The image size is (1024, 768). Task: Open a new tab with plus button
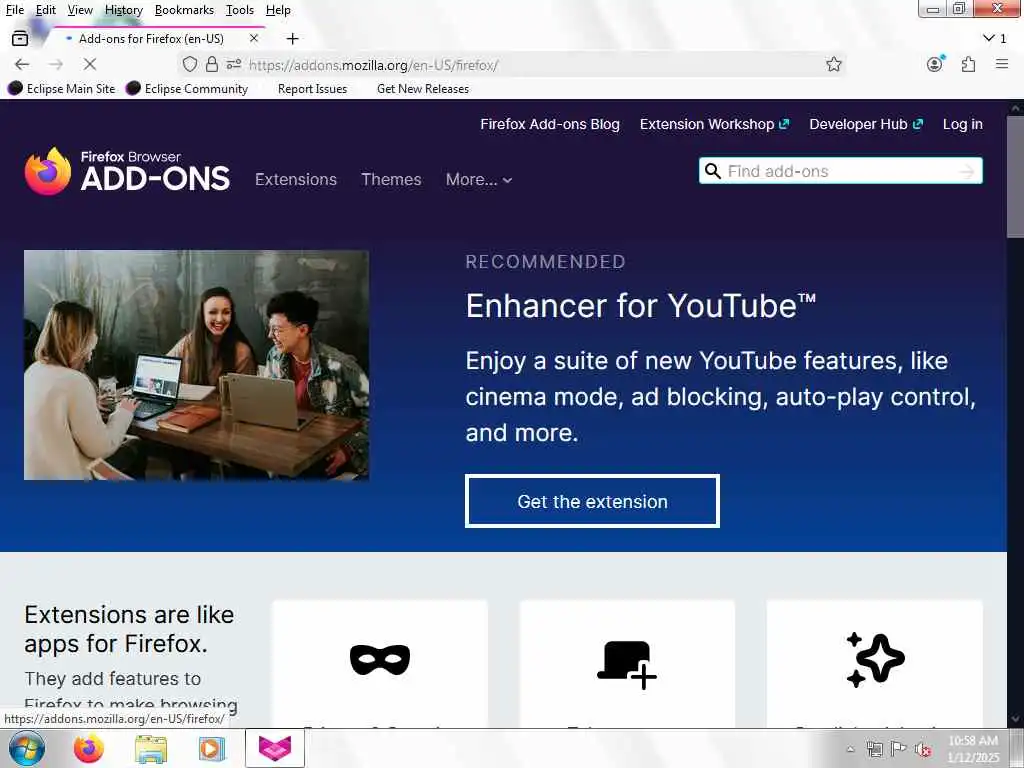tap(293, 39)
